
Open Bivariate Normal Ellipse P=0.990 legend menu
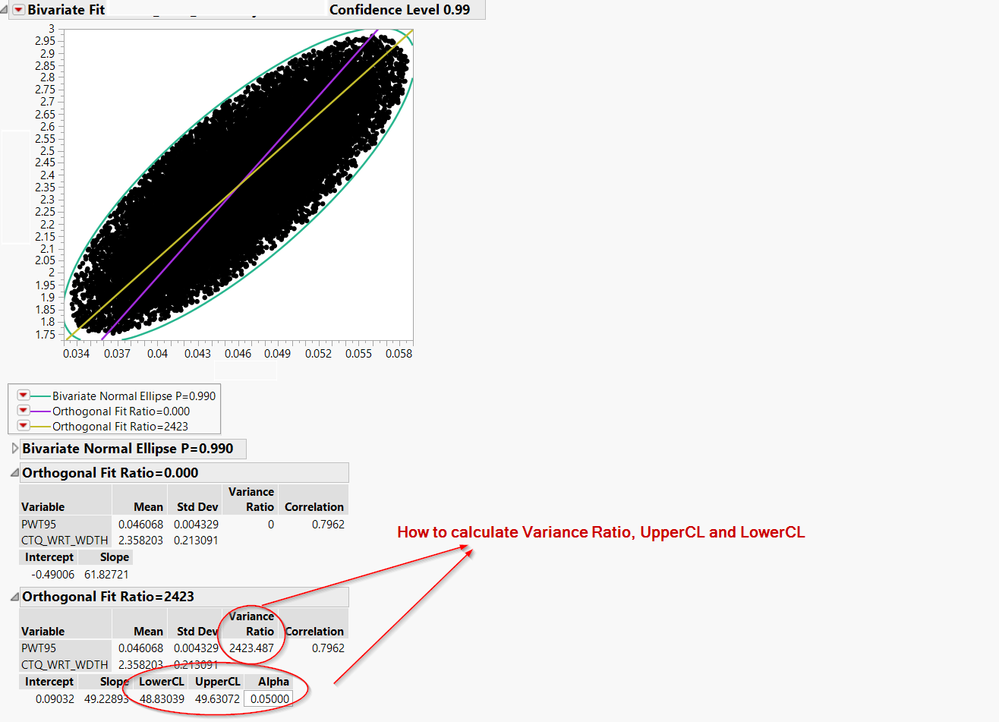[23, 396]
